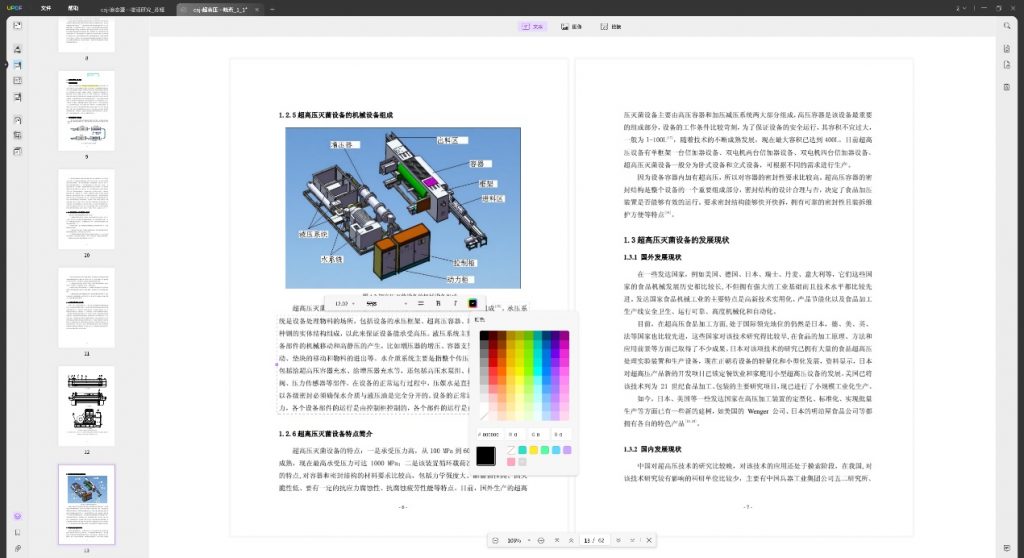
Task: Select the no-color transparent swatch
Action: pos(511,450)
